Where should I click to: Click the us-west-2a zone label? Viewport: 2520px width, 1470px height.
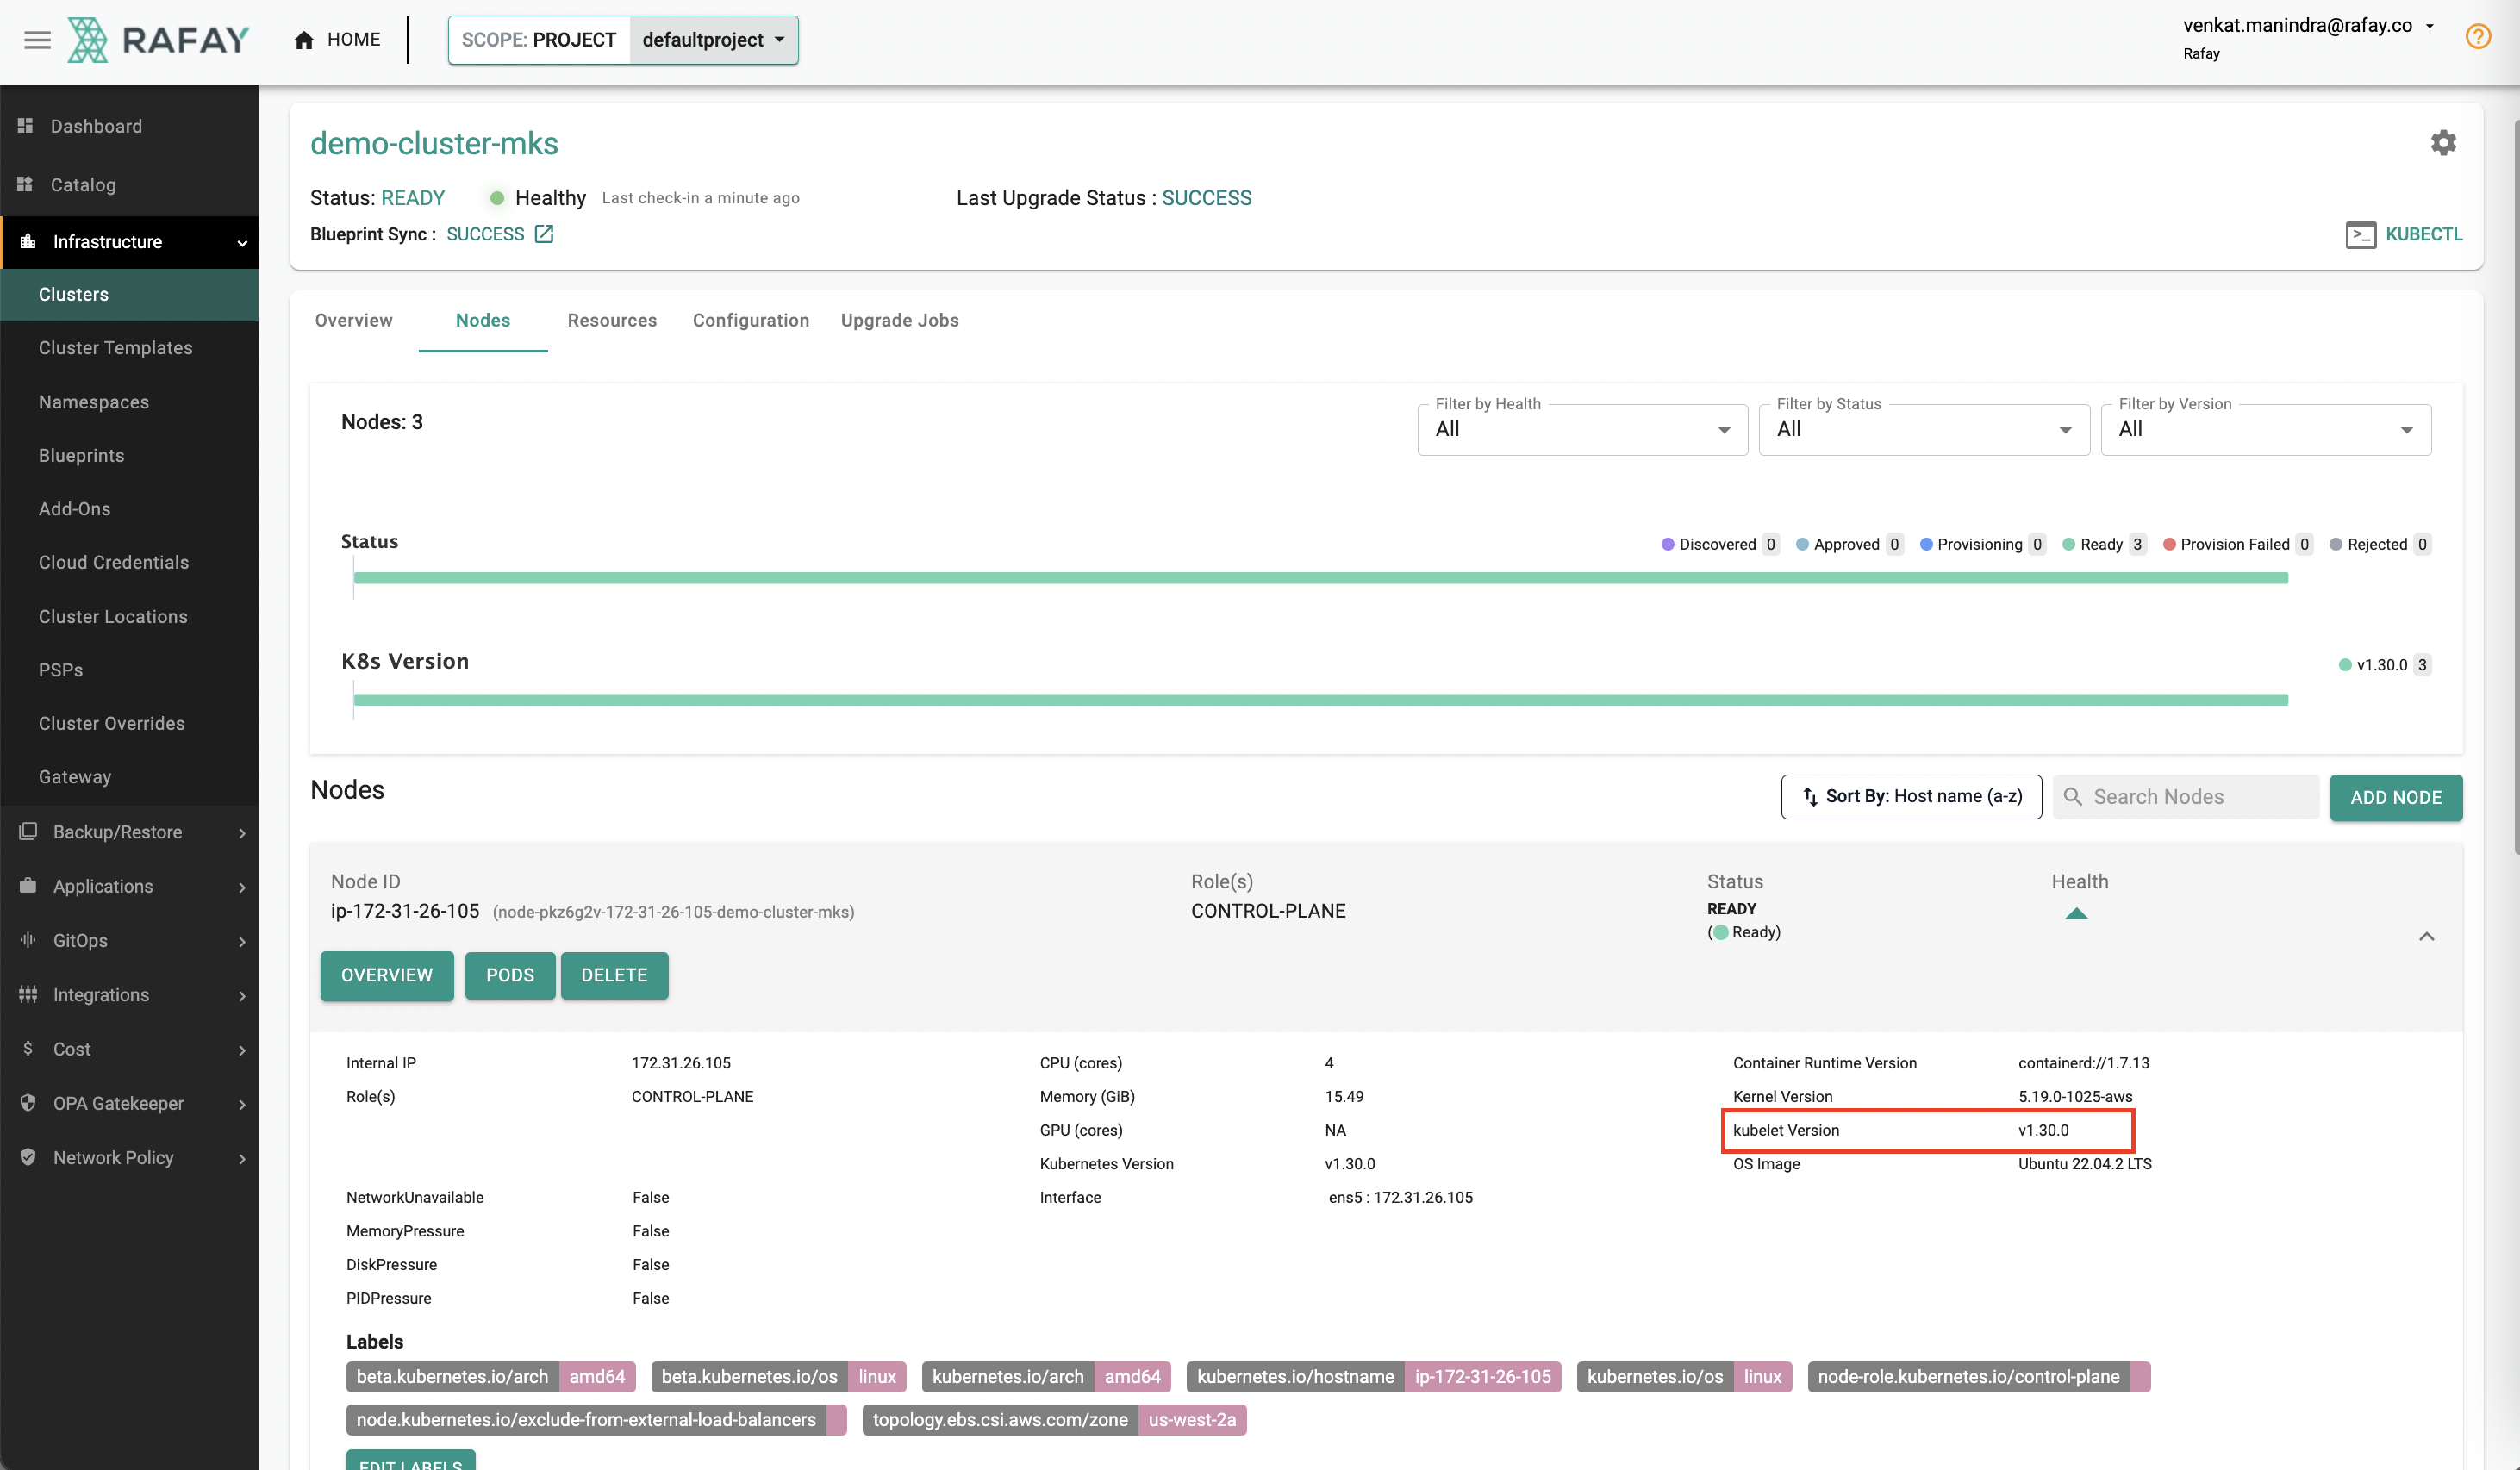coord(1191,1419)
